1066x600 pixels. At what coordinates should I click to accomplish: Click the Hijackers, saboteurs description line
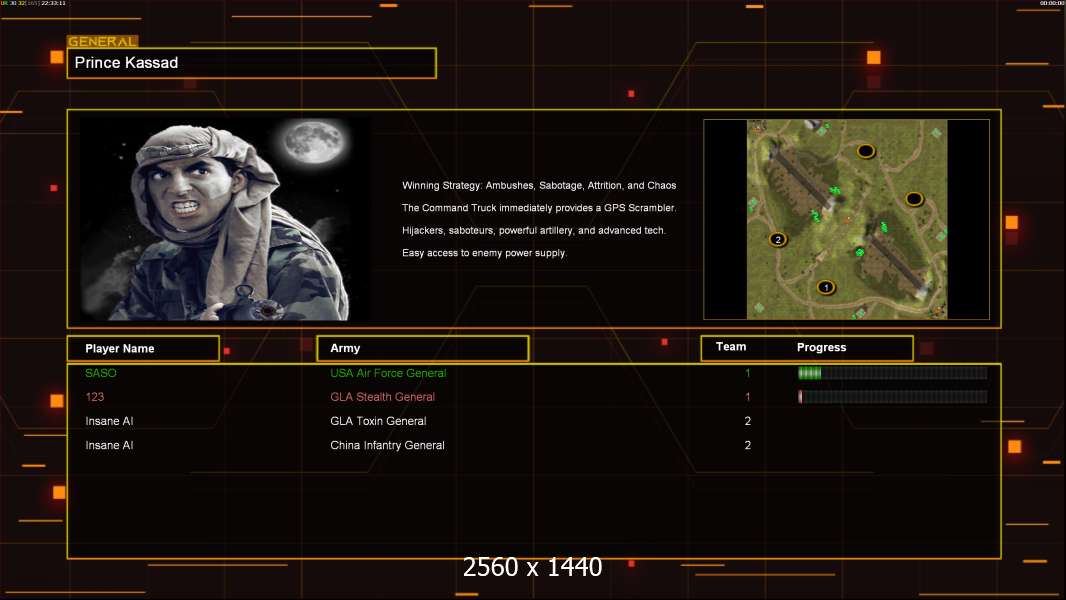tap(534, 230)
